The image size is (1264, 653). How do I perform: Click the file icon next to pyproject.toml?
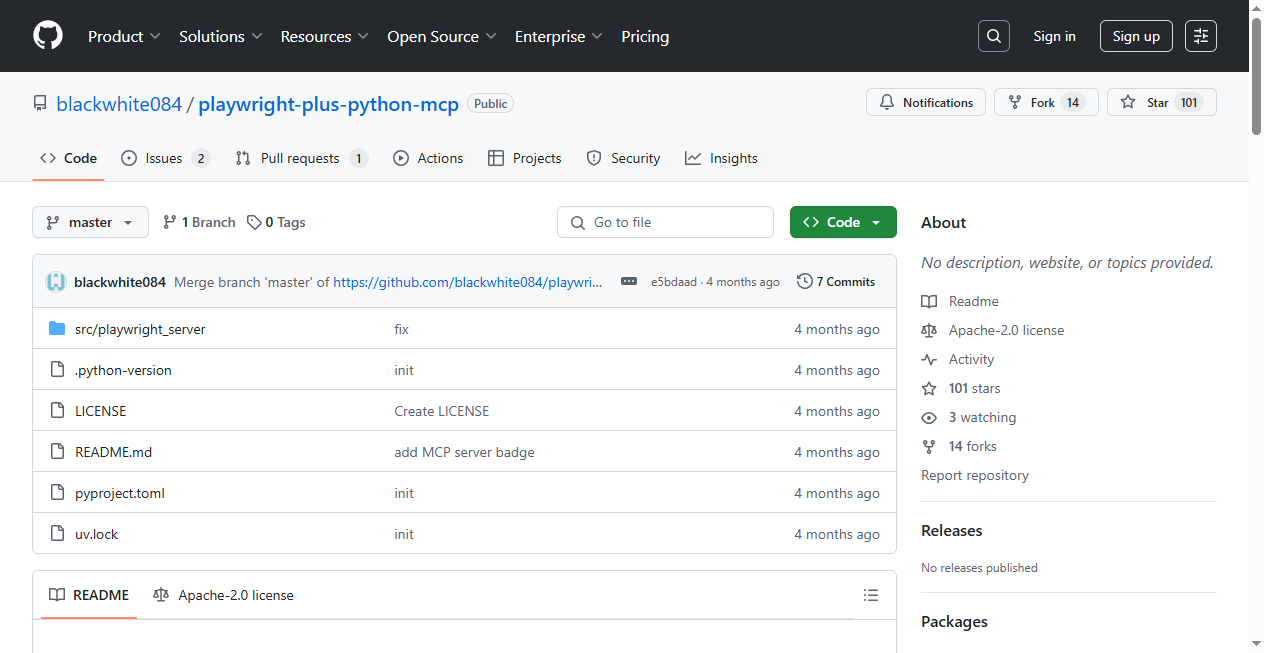tap(57, 493)
